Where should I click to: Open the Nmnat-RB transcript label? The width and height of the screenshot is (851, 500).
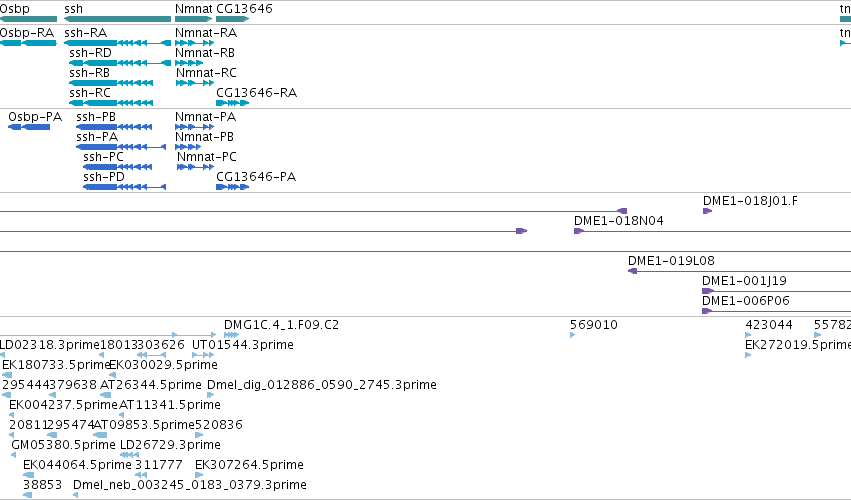(x=205, y=53)
